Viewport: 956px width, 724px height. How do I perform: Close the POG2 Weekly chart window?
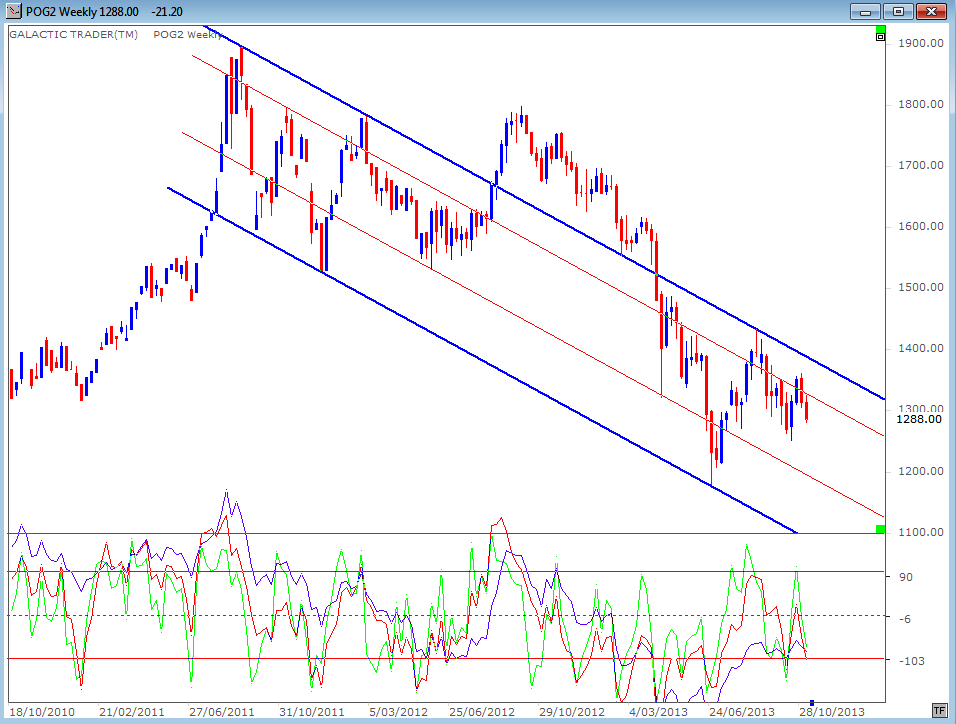(931, 11)
